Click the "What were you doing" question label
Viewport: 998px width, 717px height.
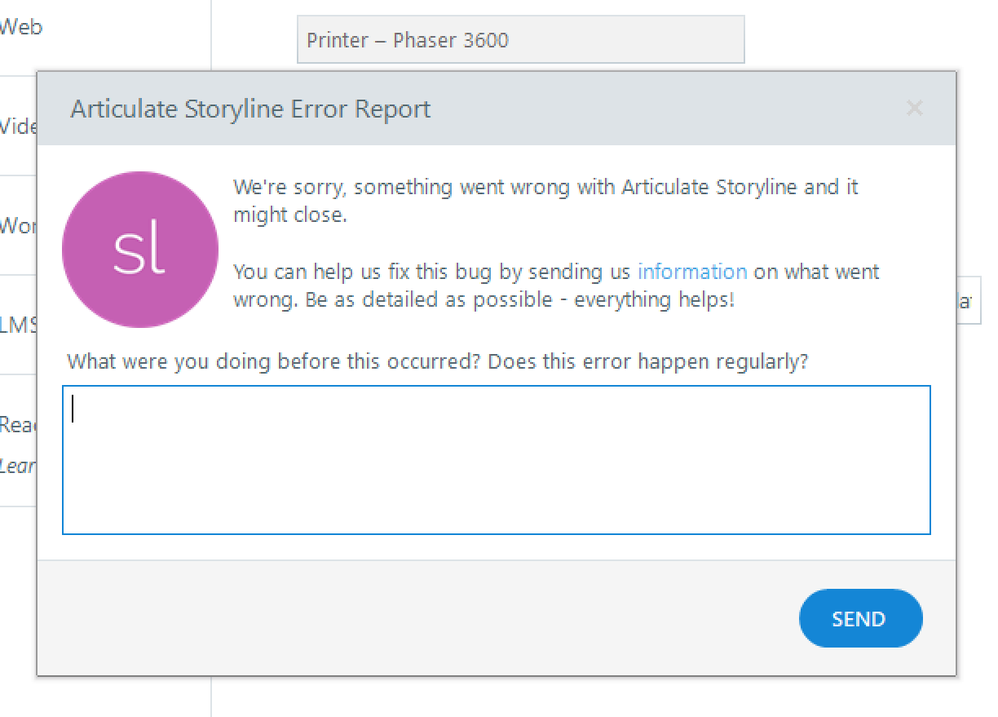tap(437, 362)
